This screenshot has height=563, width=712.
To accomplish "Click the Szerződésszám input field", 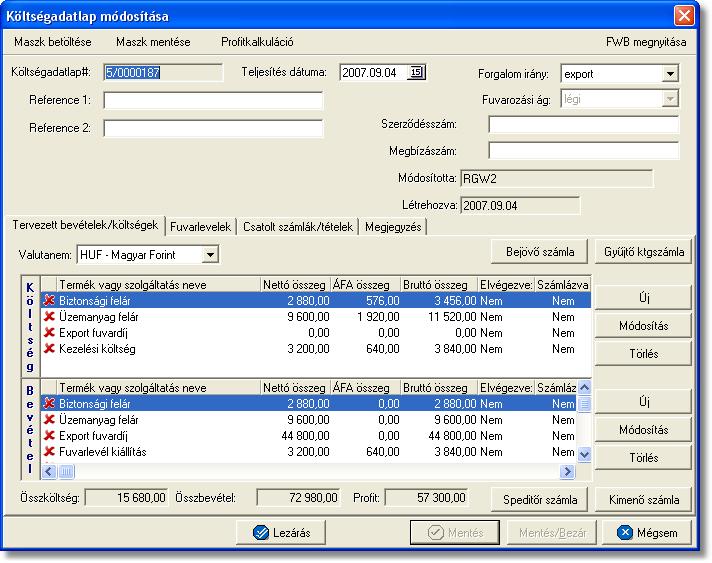I will 584,124.
